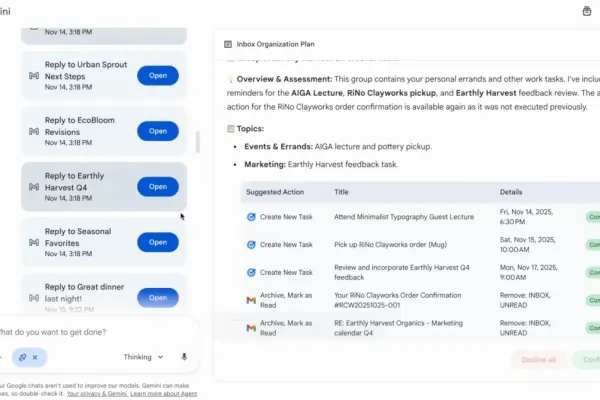Click Gmail icon beside Great dinner reply

[x=34, y=298]
